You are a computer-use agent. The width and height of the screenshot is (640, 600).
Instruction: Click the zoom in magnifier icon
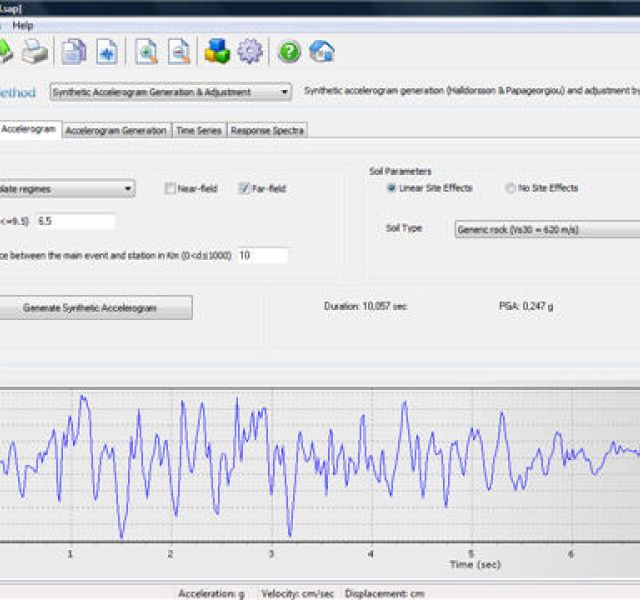pos(146,51)
